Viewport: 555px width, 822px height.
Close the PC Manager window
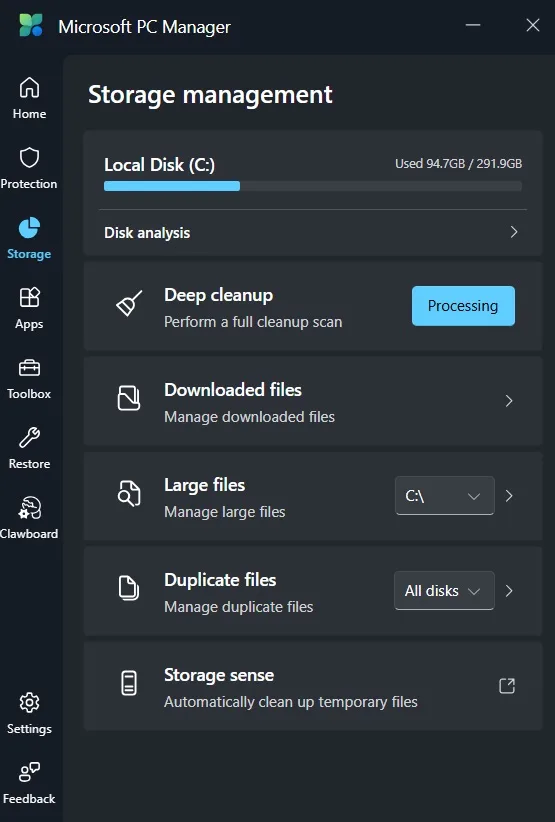(533, 25)
